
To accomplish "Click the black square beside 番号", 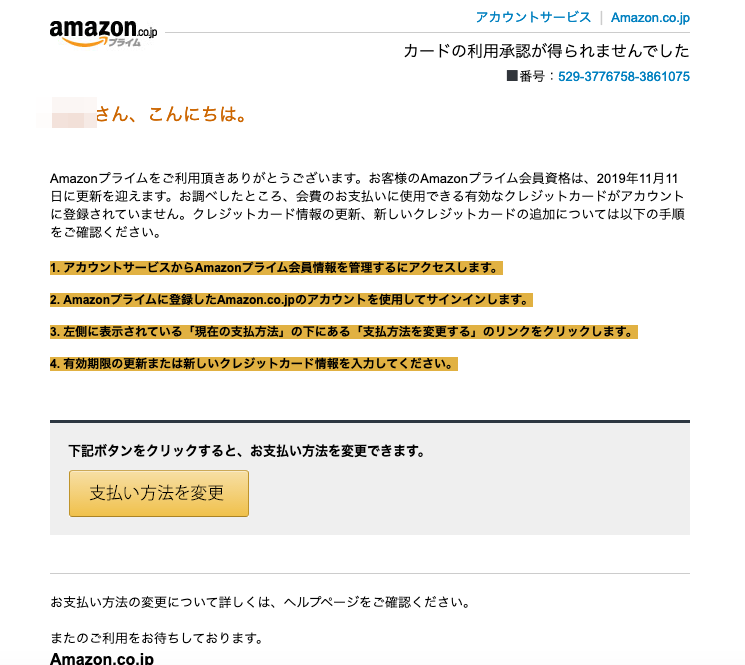I will coord(512,76).
